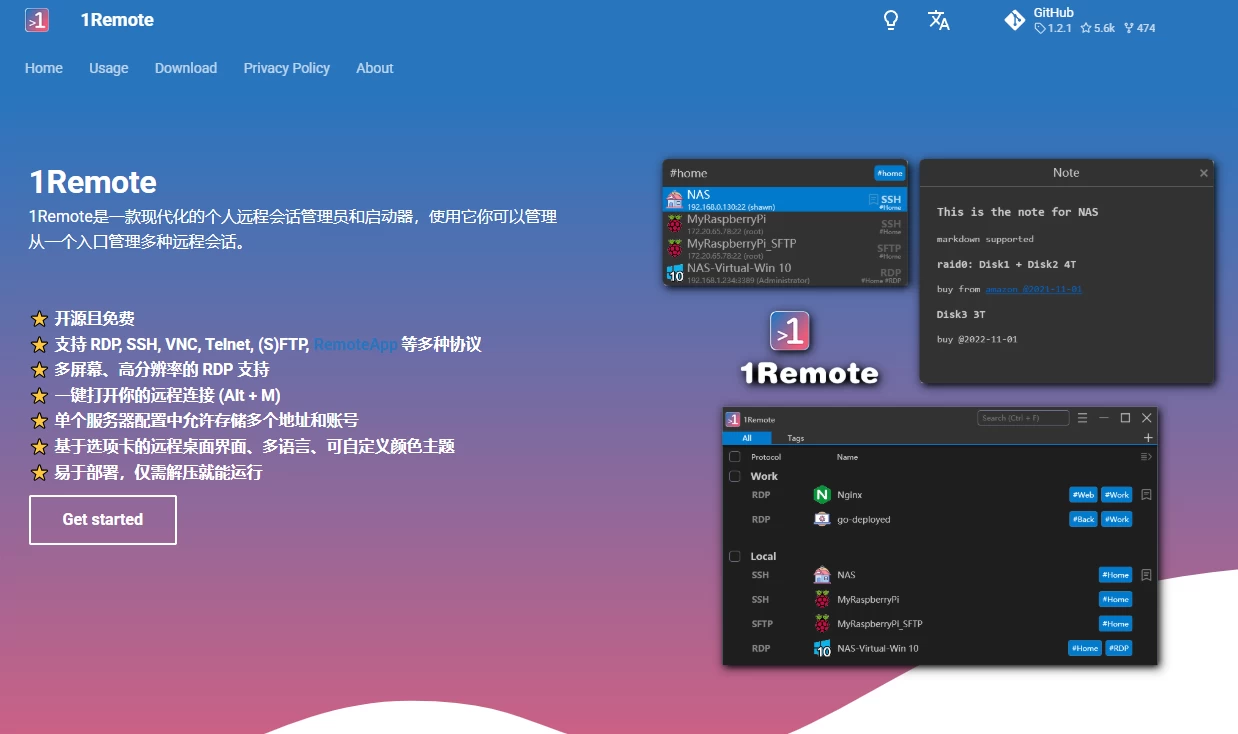Toggle light/dark theme via lightbulb icon
Image resolution: width=1238 pixels, height=734 pixels.
click(x=891, y=20)
